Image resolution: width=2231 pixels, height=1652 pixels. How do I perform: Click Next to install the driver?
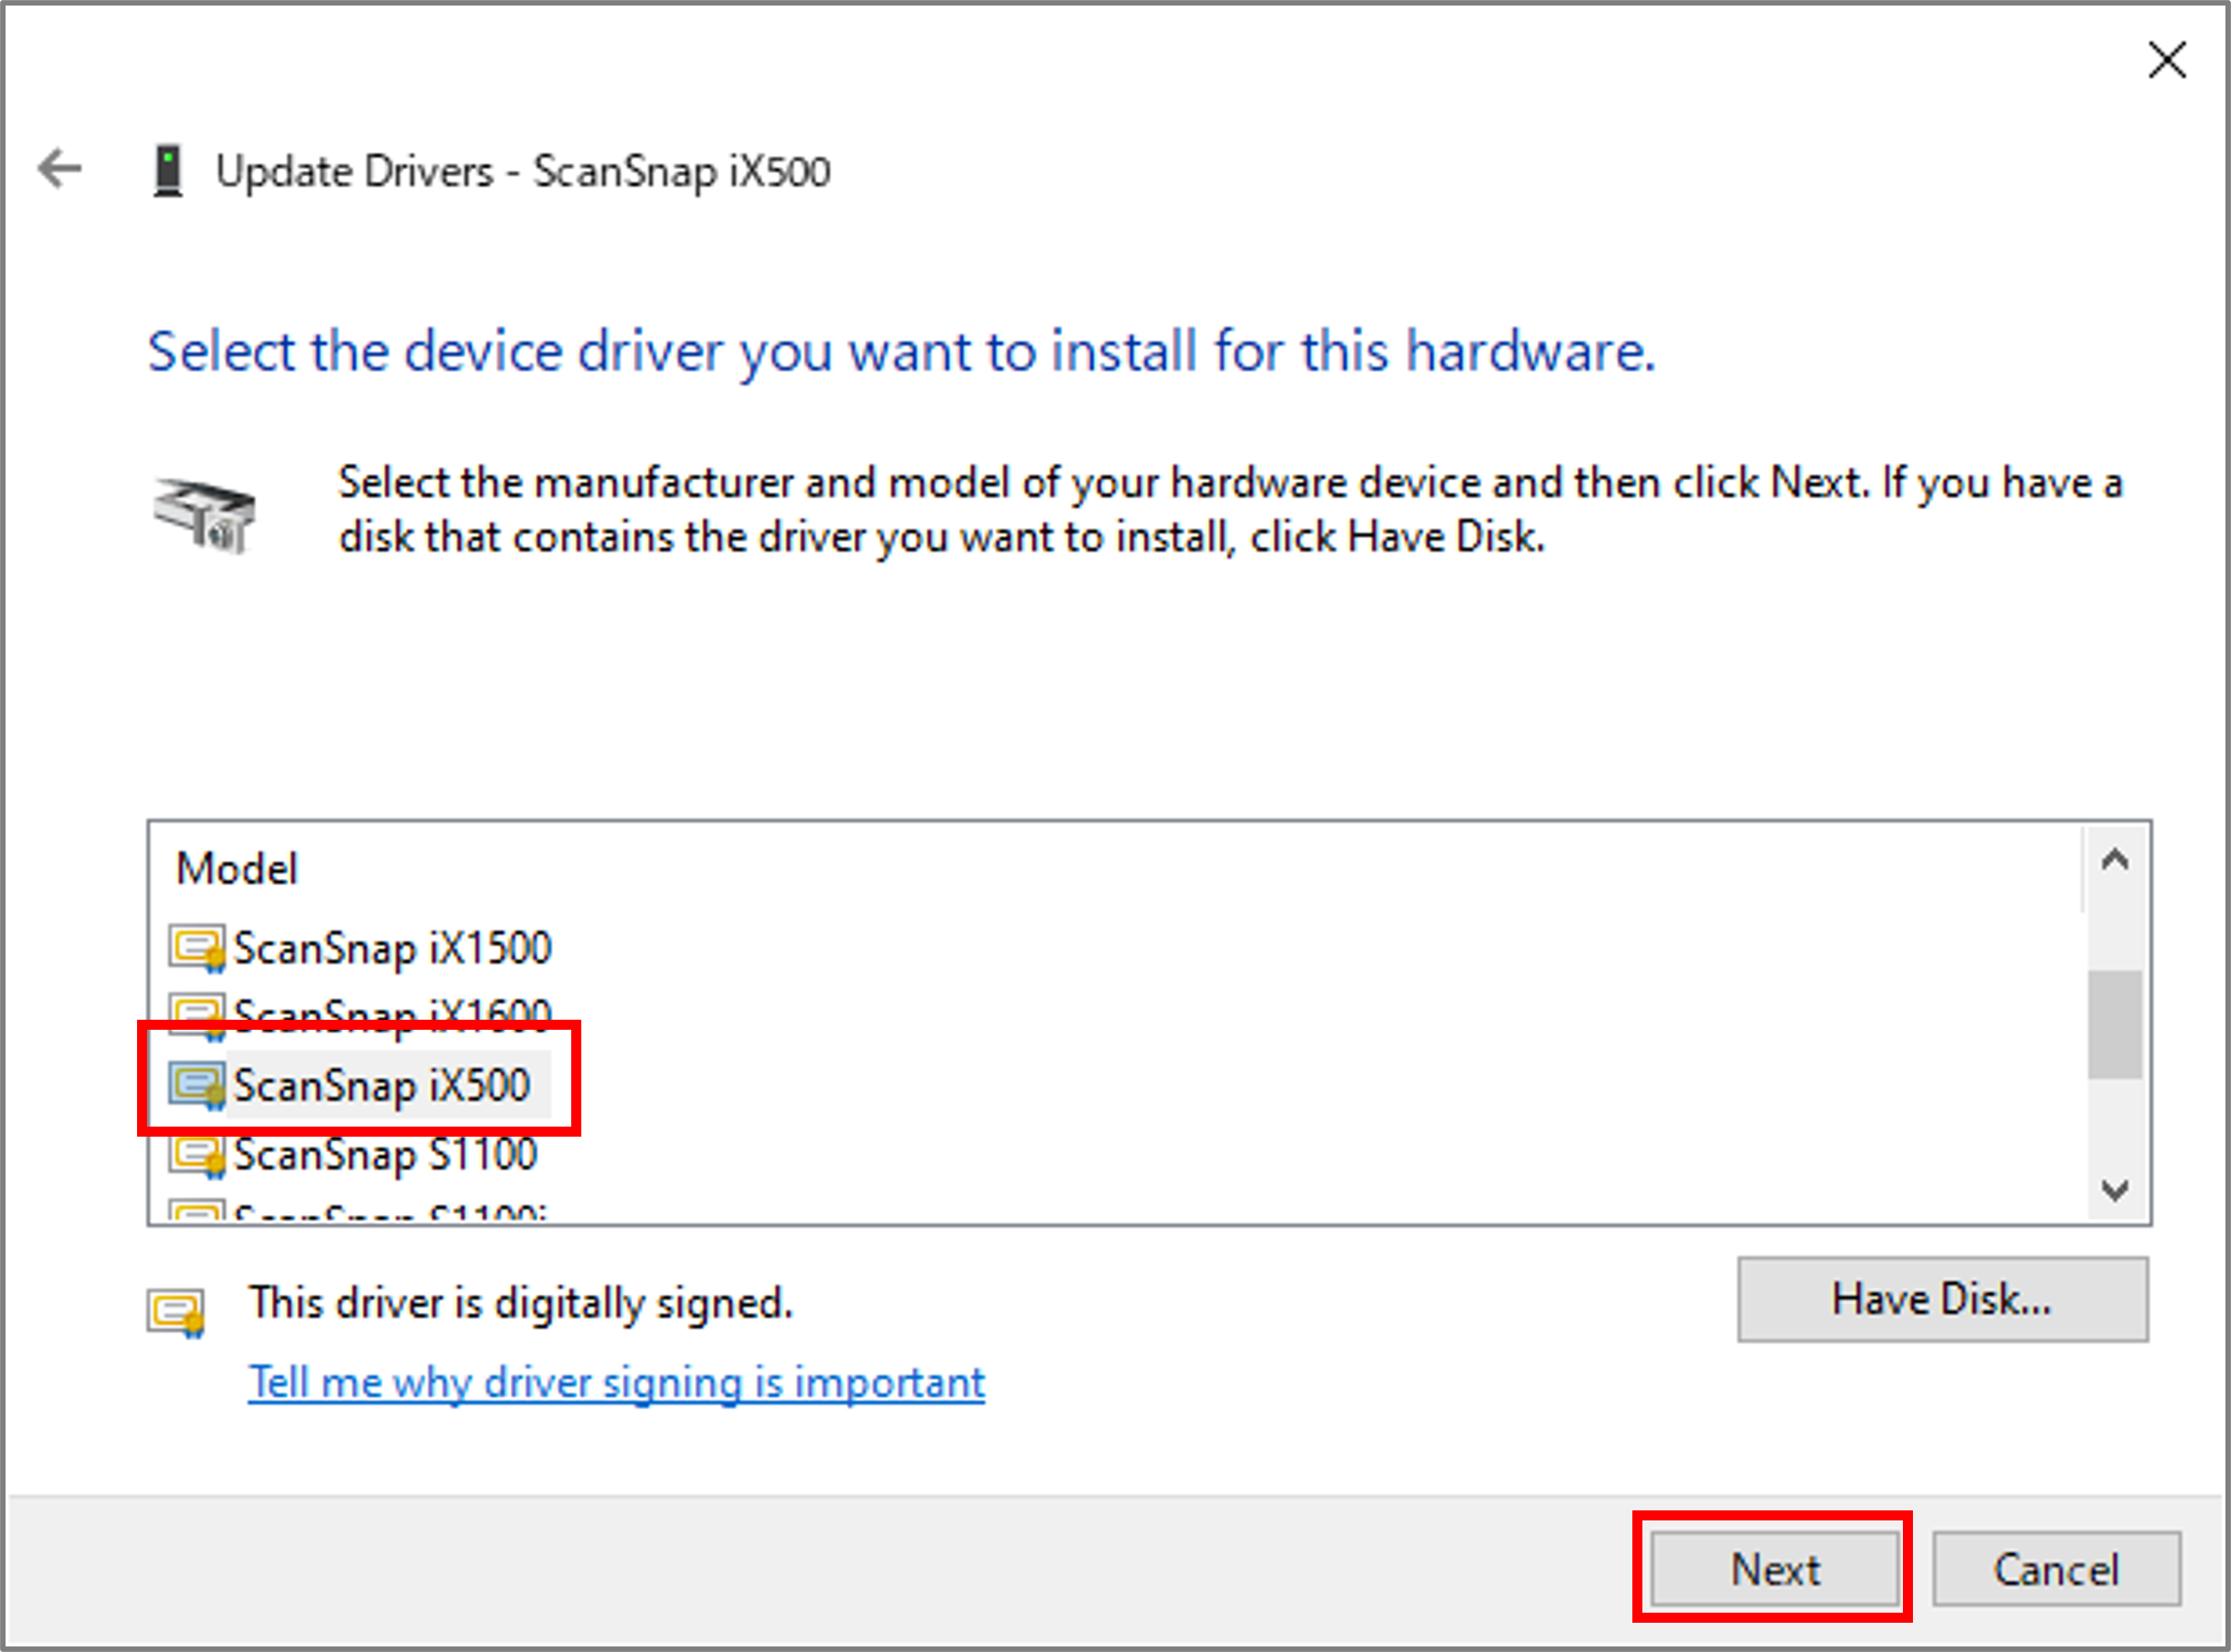pos(1774,1569)
